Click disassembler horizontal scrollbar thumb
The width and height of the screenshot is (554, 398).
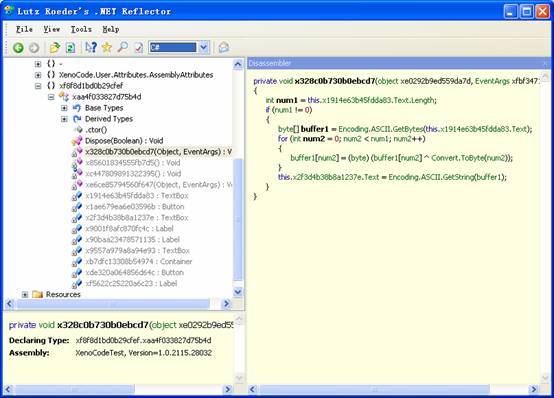(x=375, y=389)
